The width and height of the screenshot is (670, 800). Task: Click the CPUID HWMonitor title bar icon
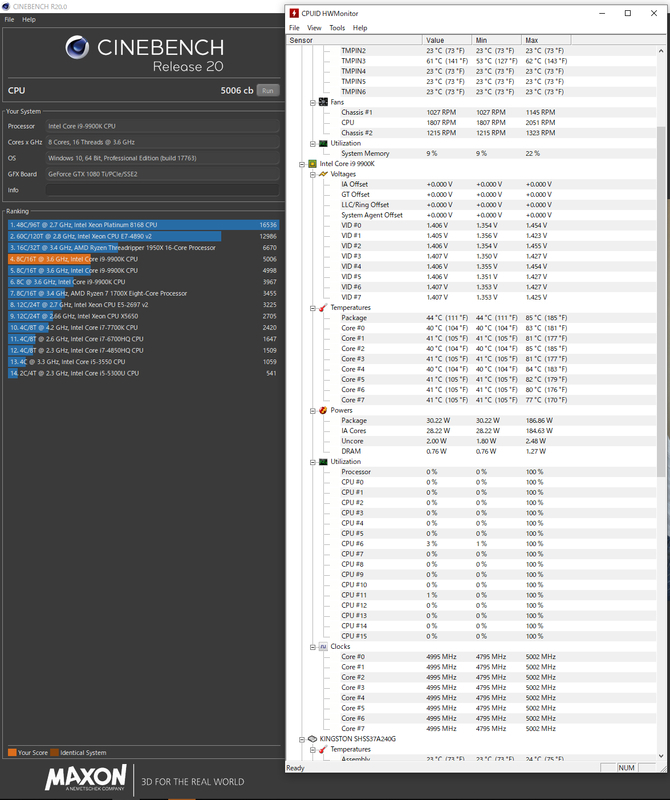[x=294, y=13]
